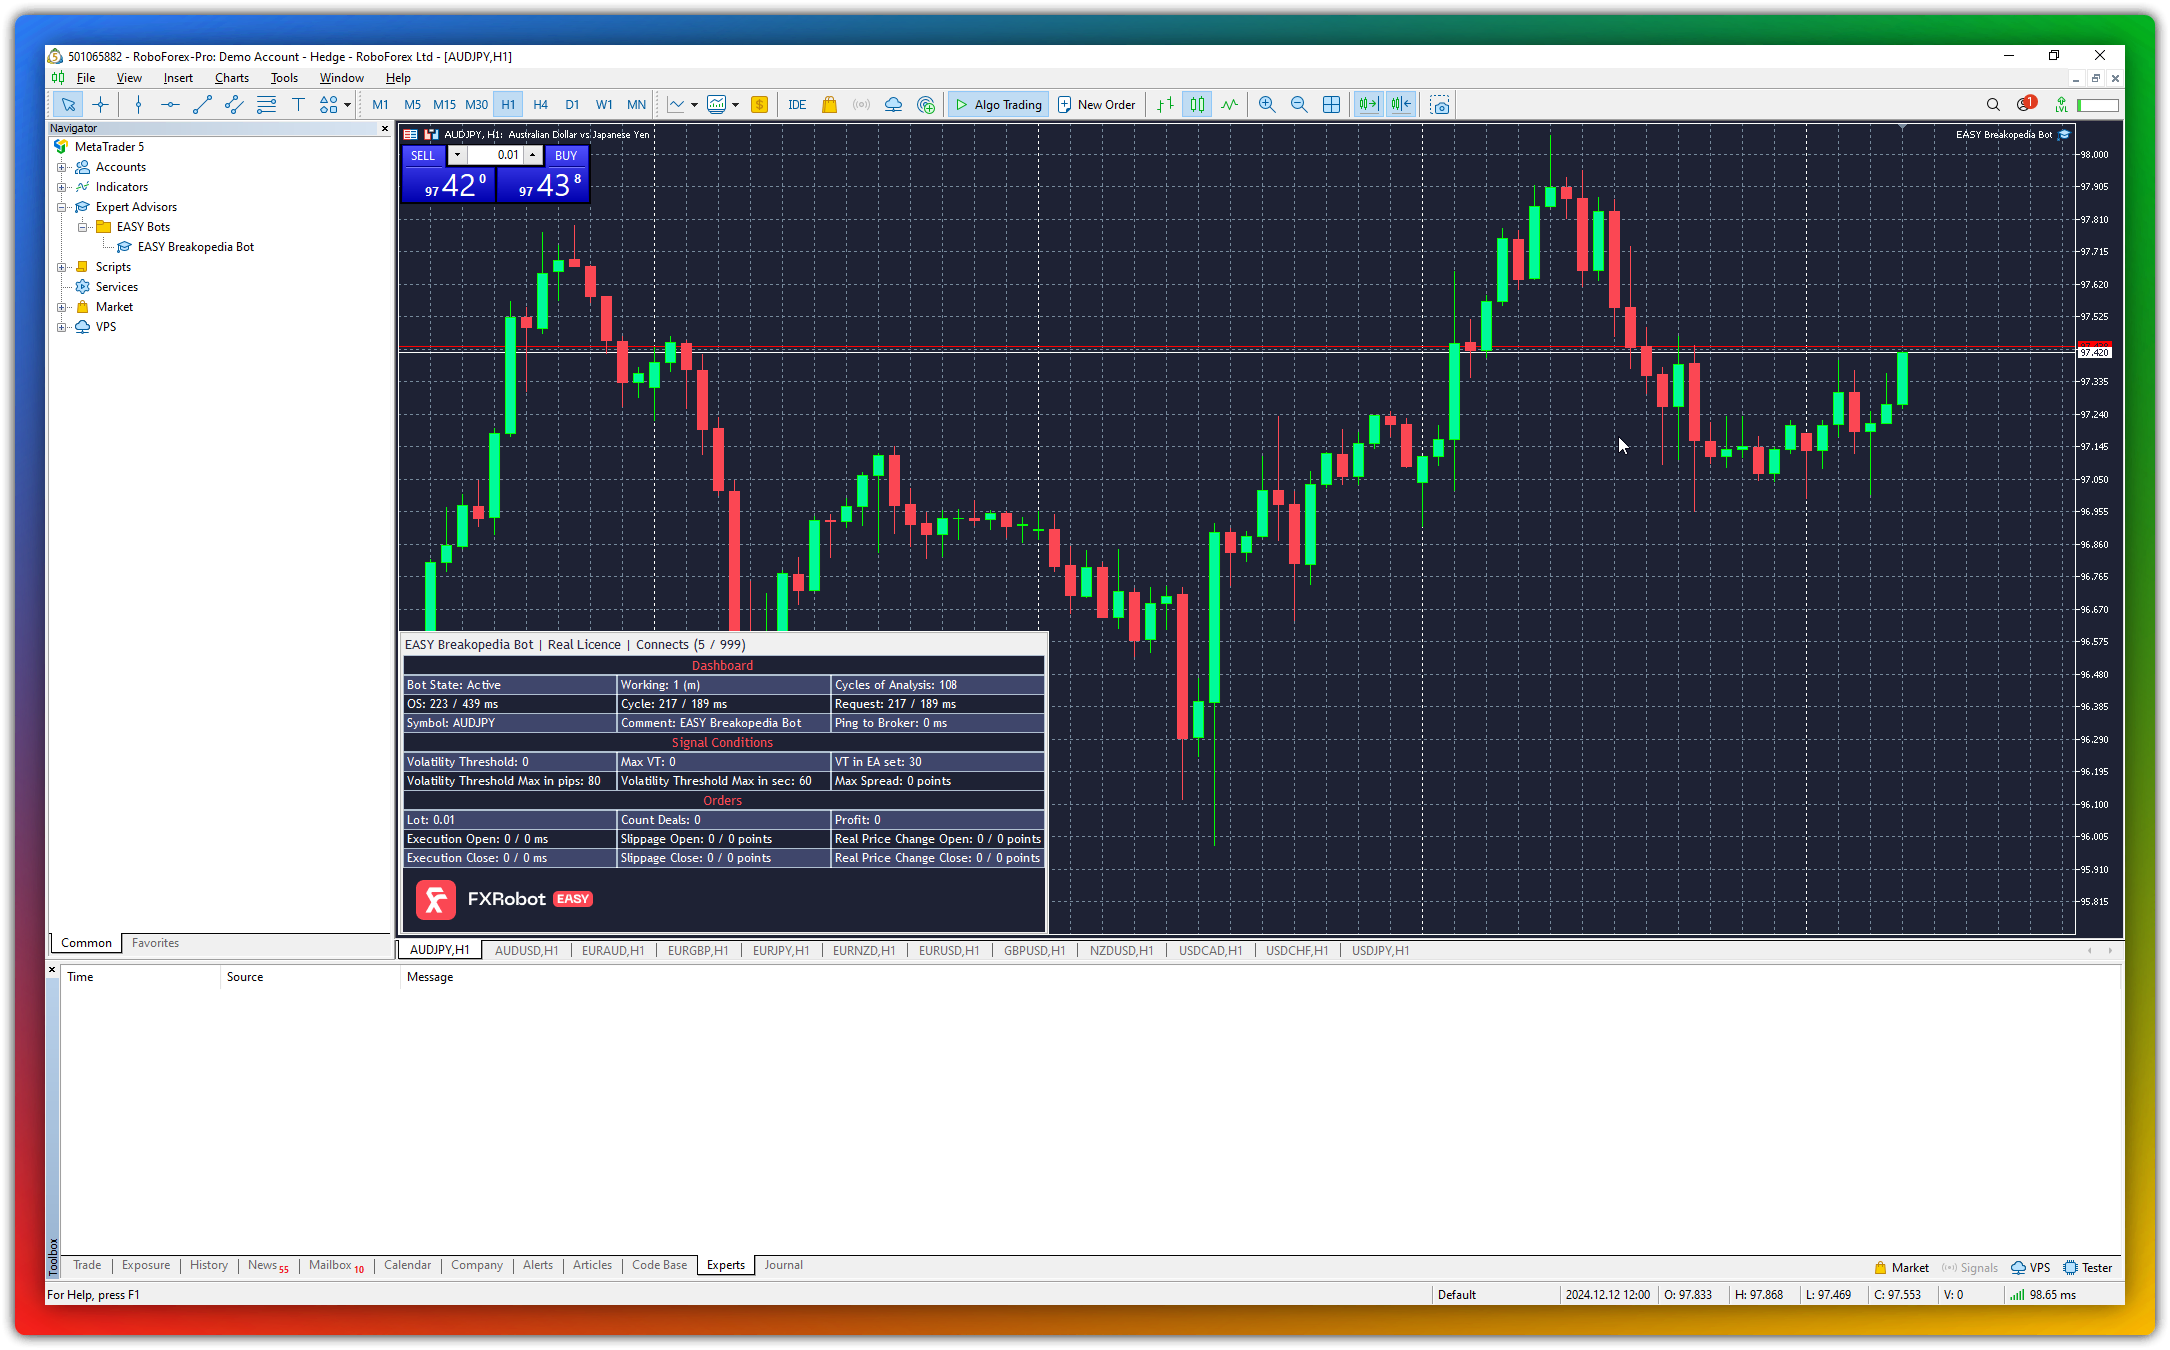Close the Navigator panel
Image resolution: width=2170 pixels, height=1350 pixels.
click(385, 128)
